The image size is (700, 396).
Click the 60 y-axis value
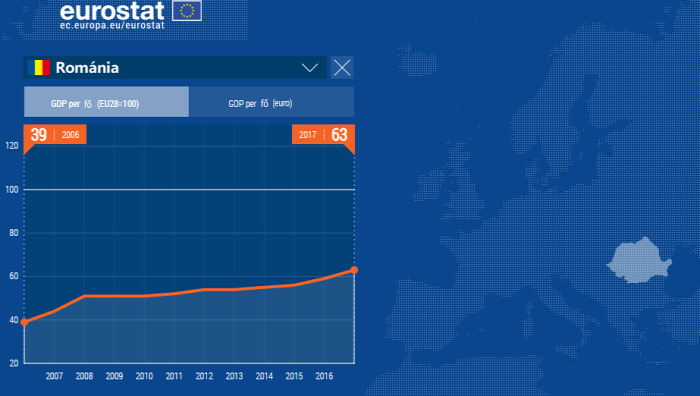pyautogui.click(x=14, y=276)
